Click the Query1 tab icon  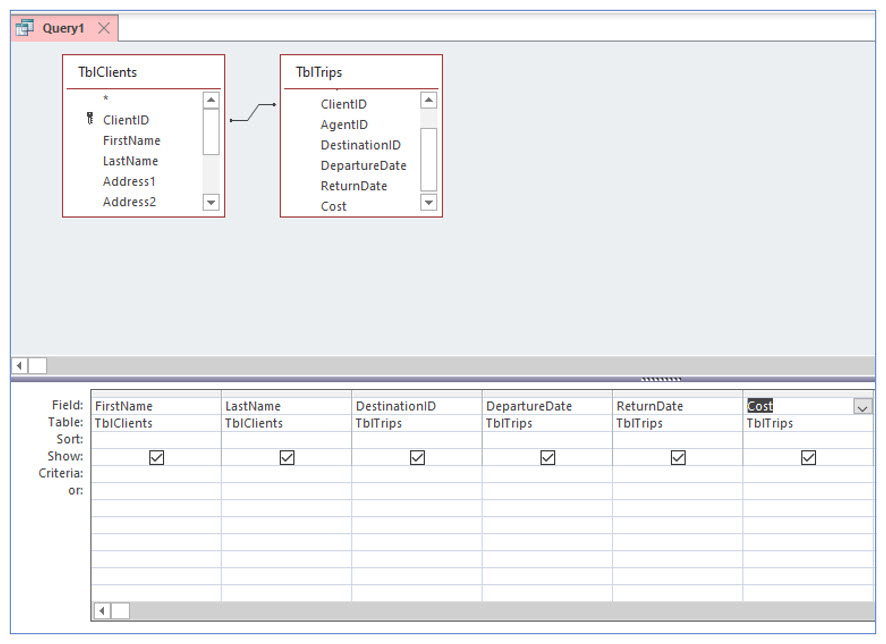tap(25, 27)
